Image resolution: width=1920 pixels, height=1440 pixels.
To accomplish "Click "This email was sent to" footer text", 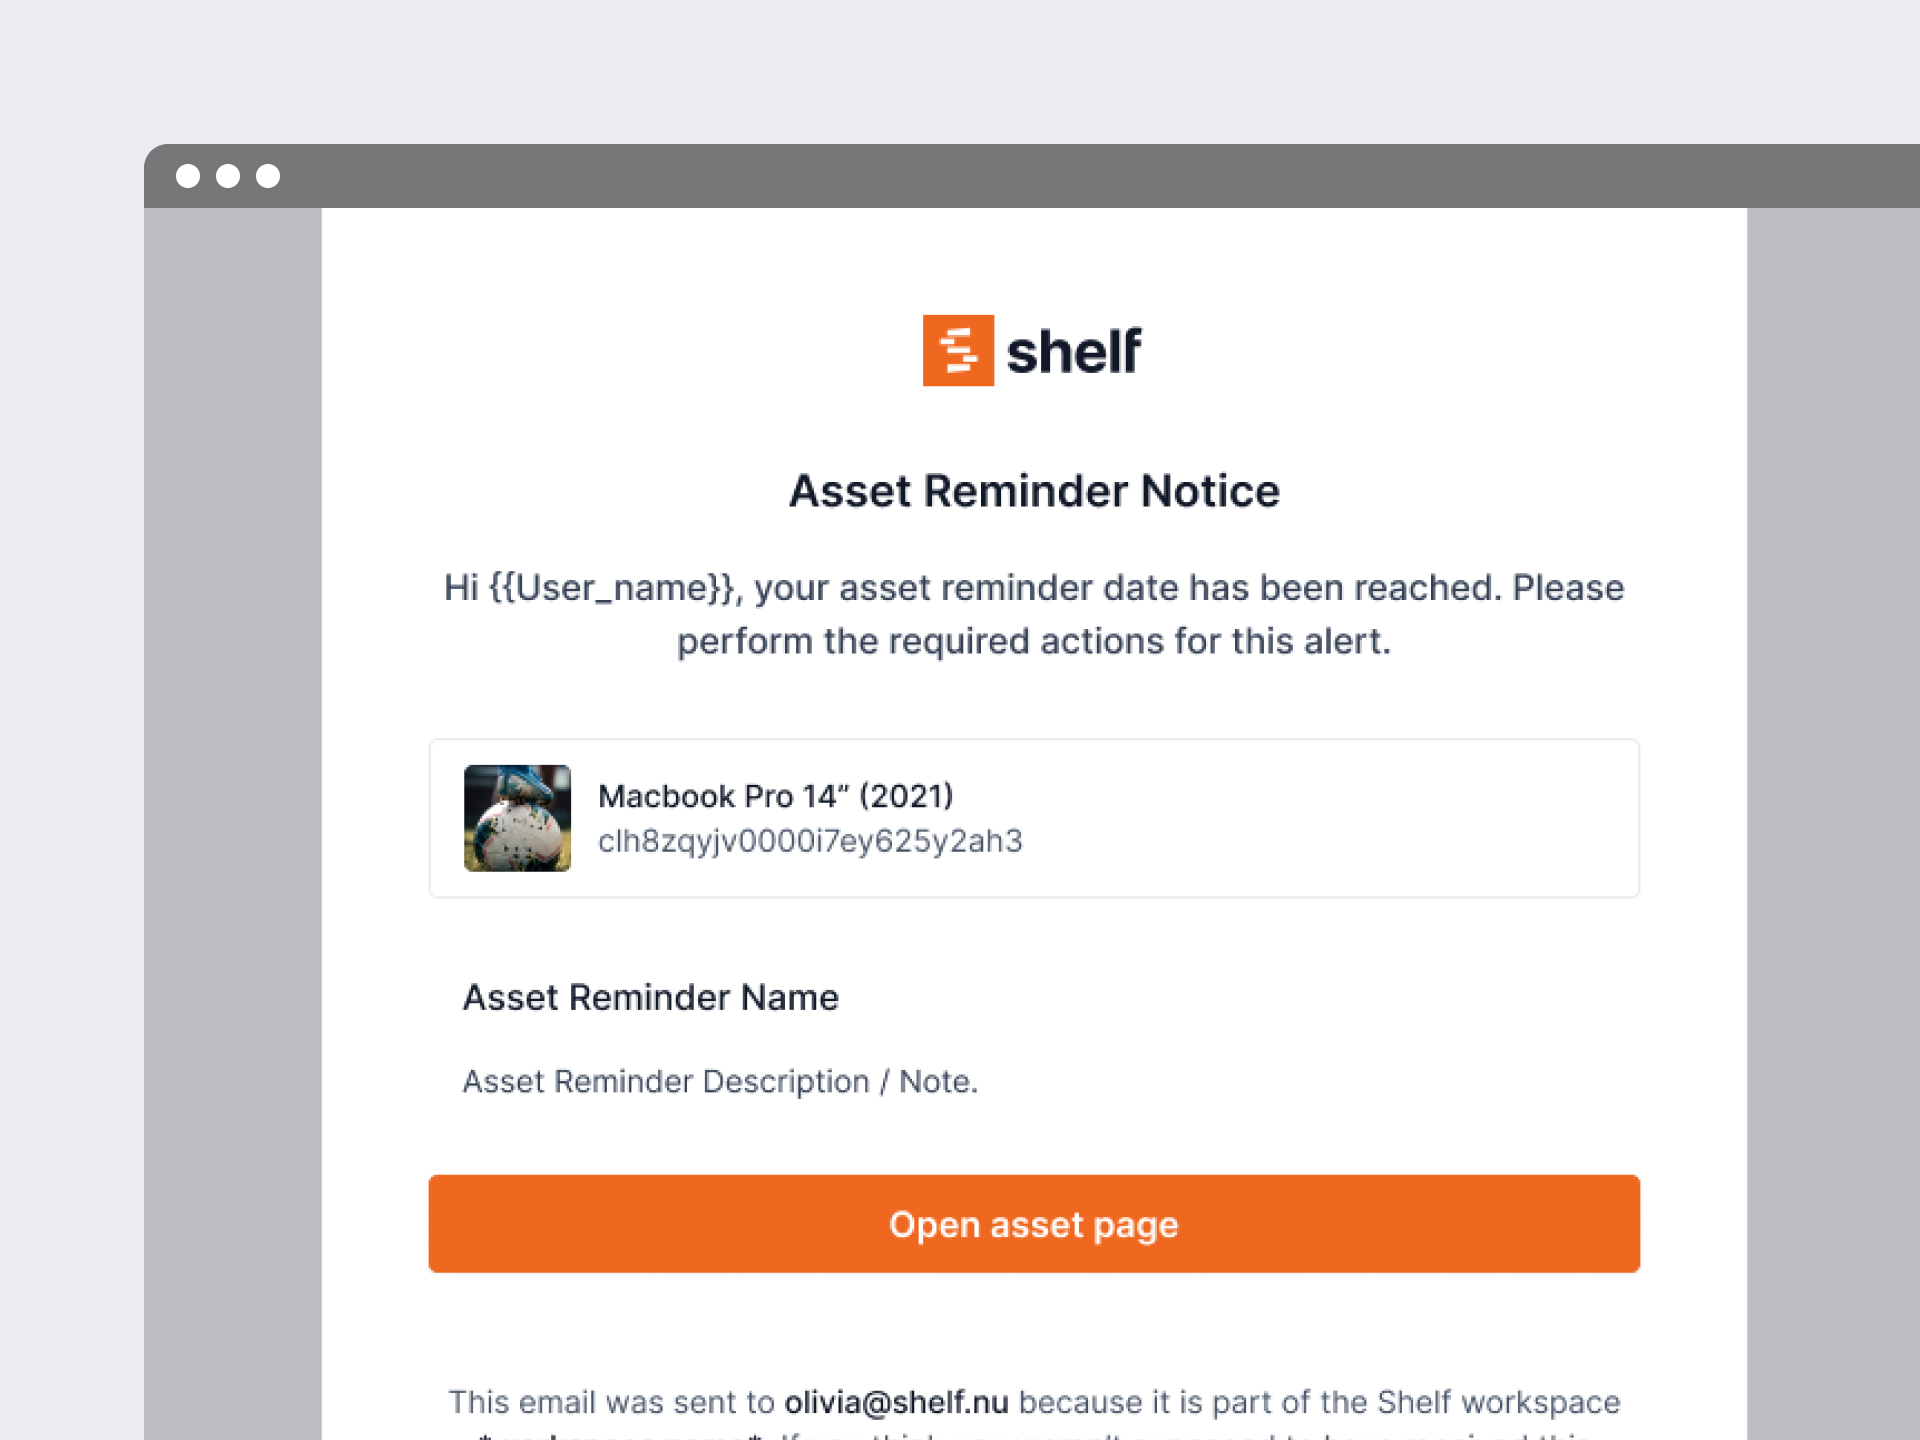I will 611,1402.
